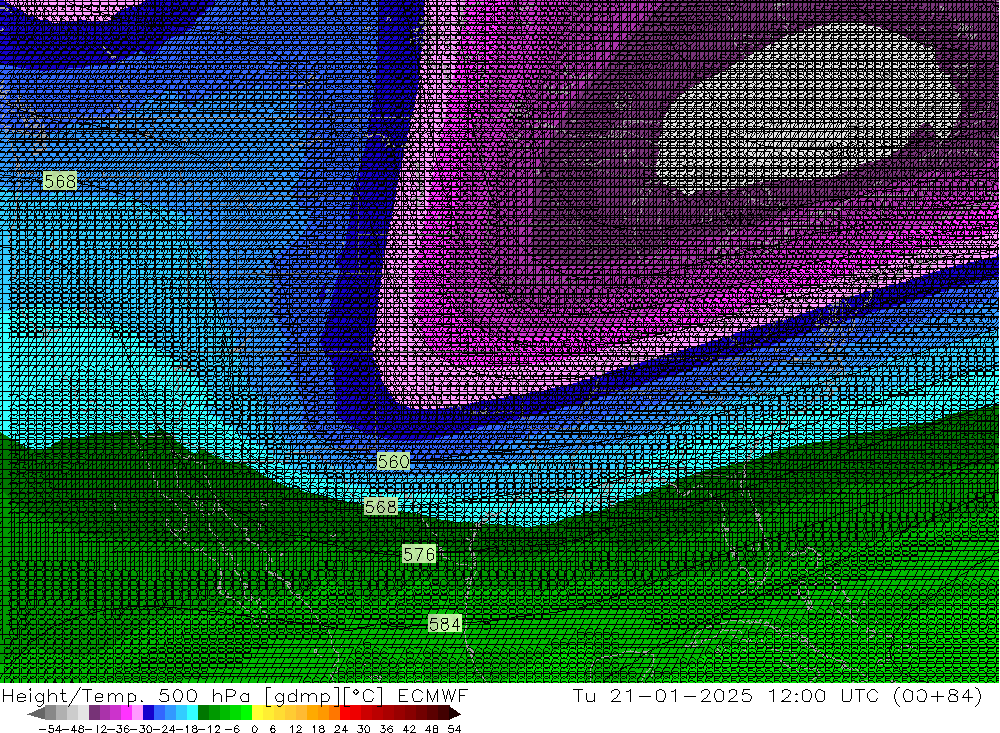Click the '-54' legend scale value
Image resolution: width=1000 pixels, height=733 pixels.
click(50, 729)
